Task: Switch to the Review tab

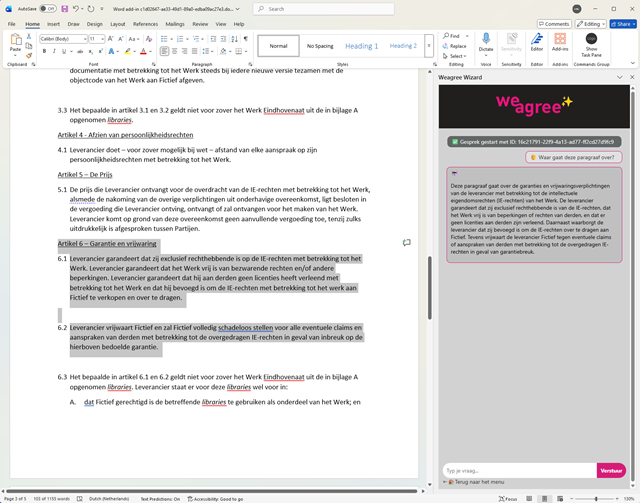Action: (x=200, y=24)
